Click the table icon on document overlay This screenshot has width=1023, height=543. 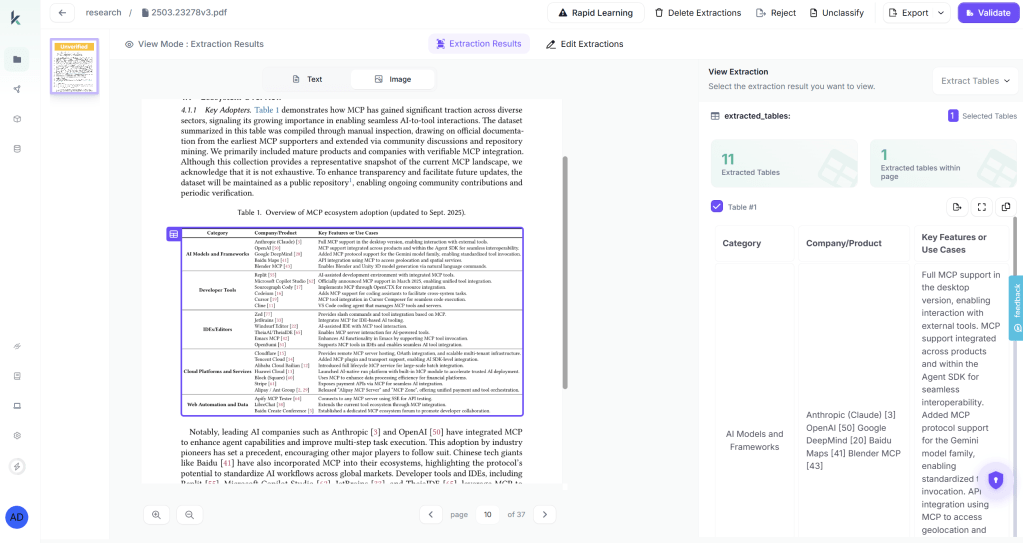click(174, 233)
